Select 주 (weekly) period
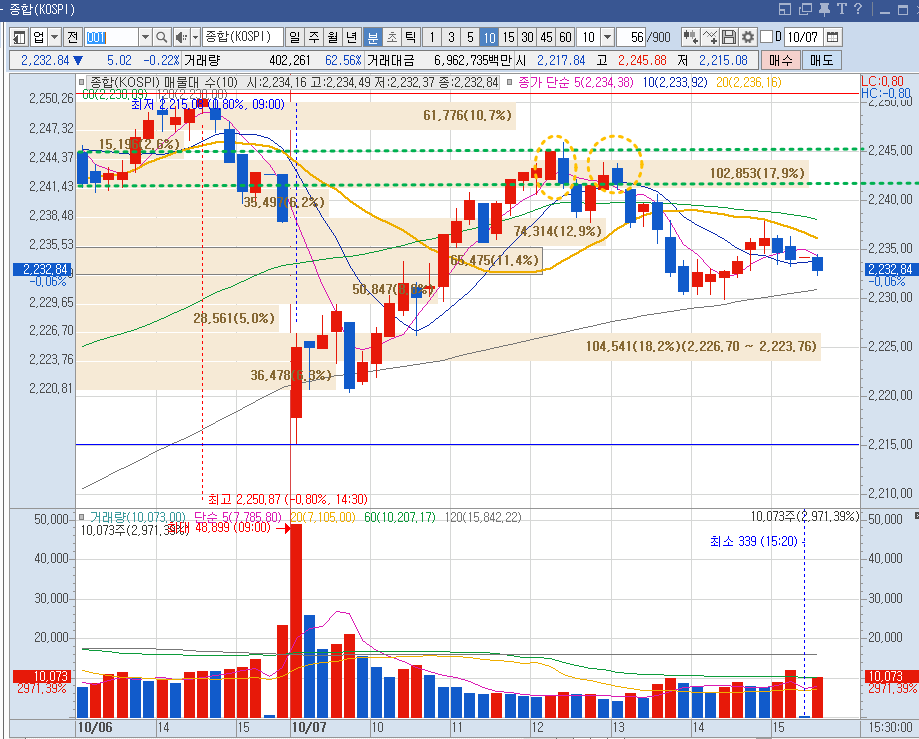 tap(314, 38)
